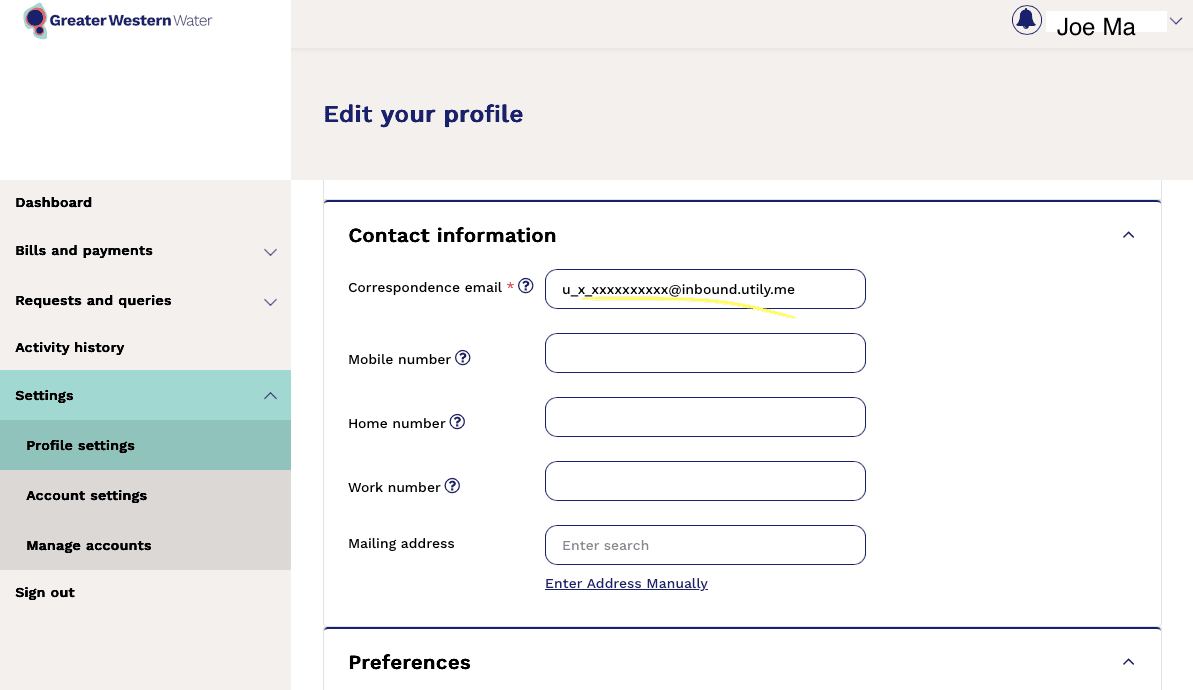Image resolution: width=1193 pixels, height=690 pixels.
Task: Click help icon beside Correspondence email
Action: tap(526, 286)
